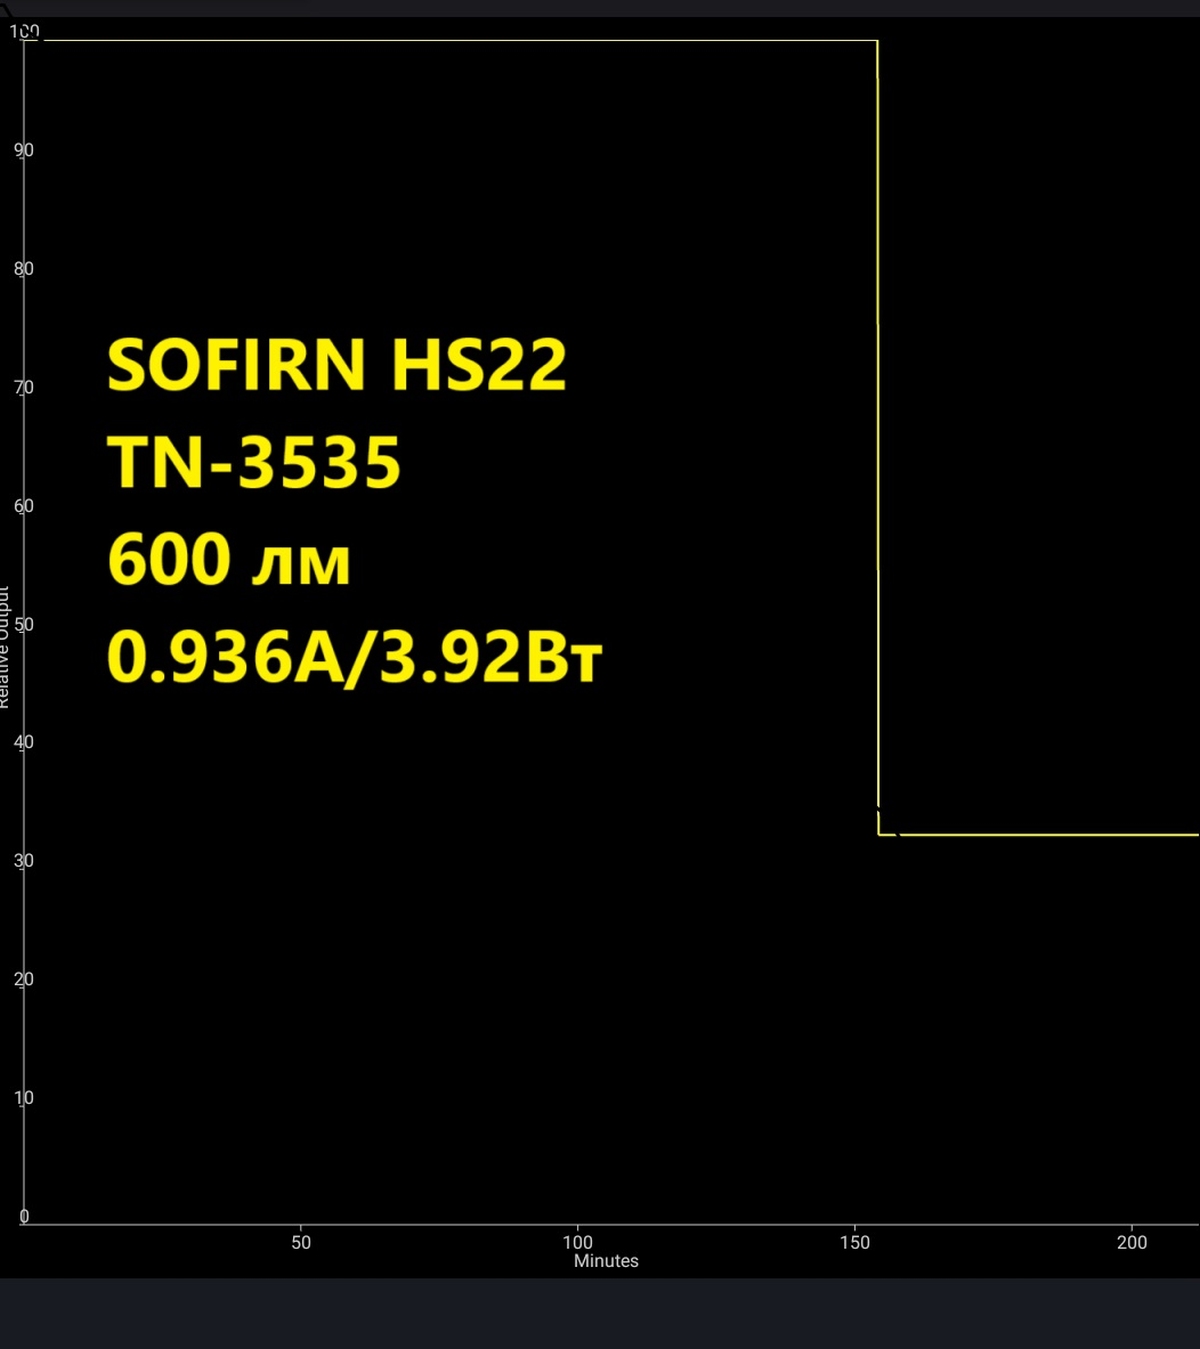Click the SOFIRN HS22 title text
The width and height of the screenshot is (1200, 1349).
tap(337, 364)
